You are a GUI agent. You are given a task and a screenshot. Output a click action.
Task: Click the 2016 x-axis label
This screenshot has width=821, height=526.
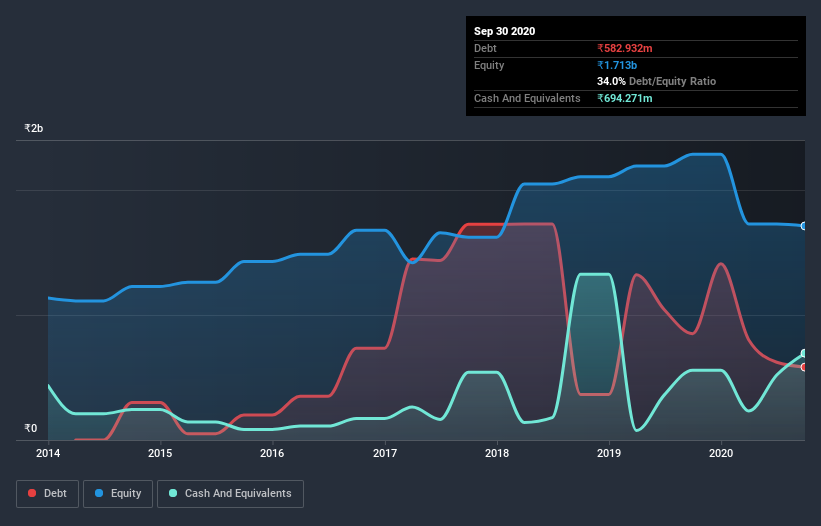coord(272,453)
